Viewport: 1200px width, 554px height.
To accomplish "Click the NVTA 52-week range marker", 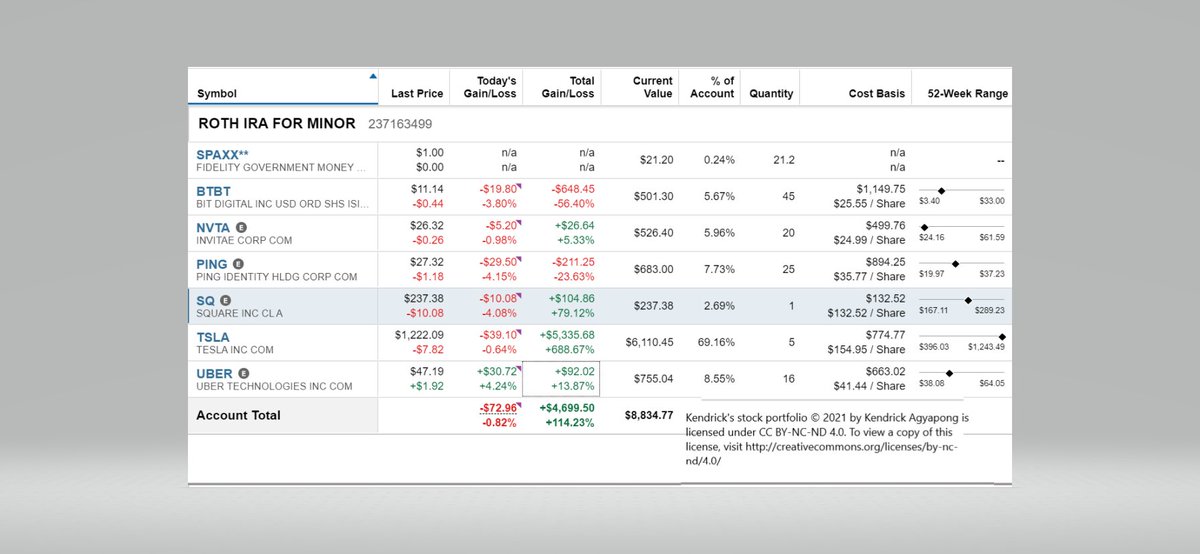I will (x=924, y=227).
